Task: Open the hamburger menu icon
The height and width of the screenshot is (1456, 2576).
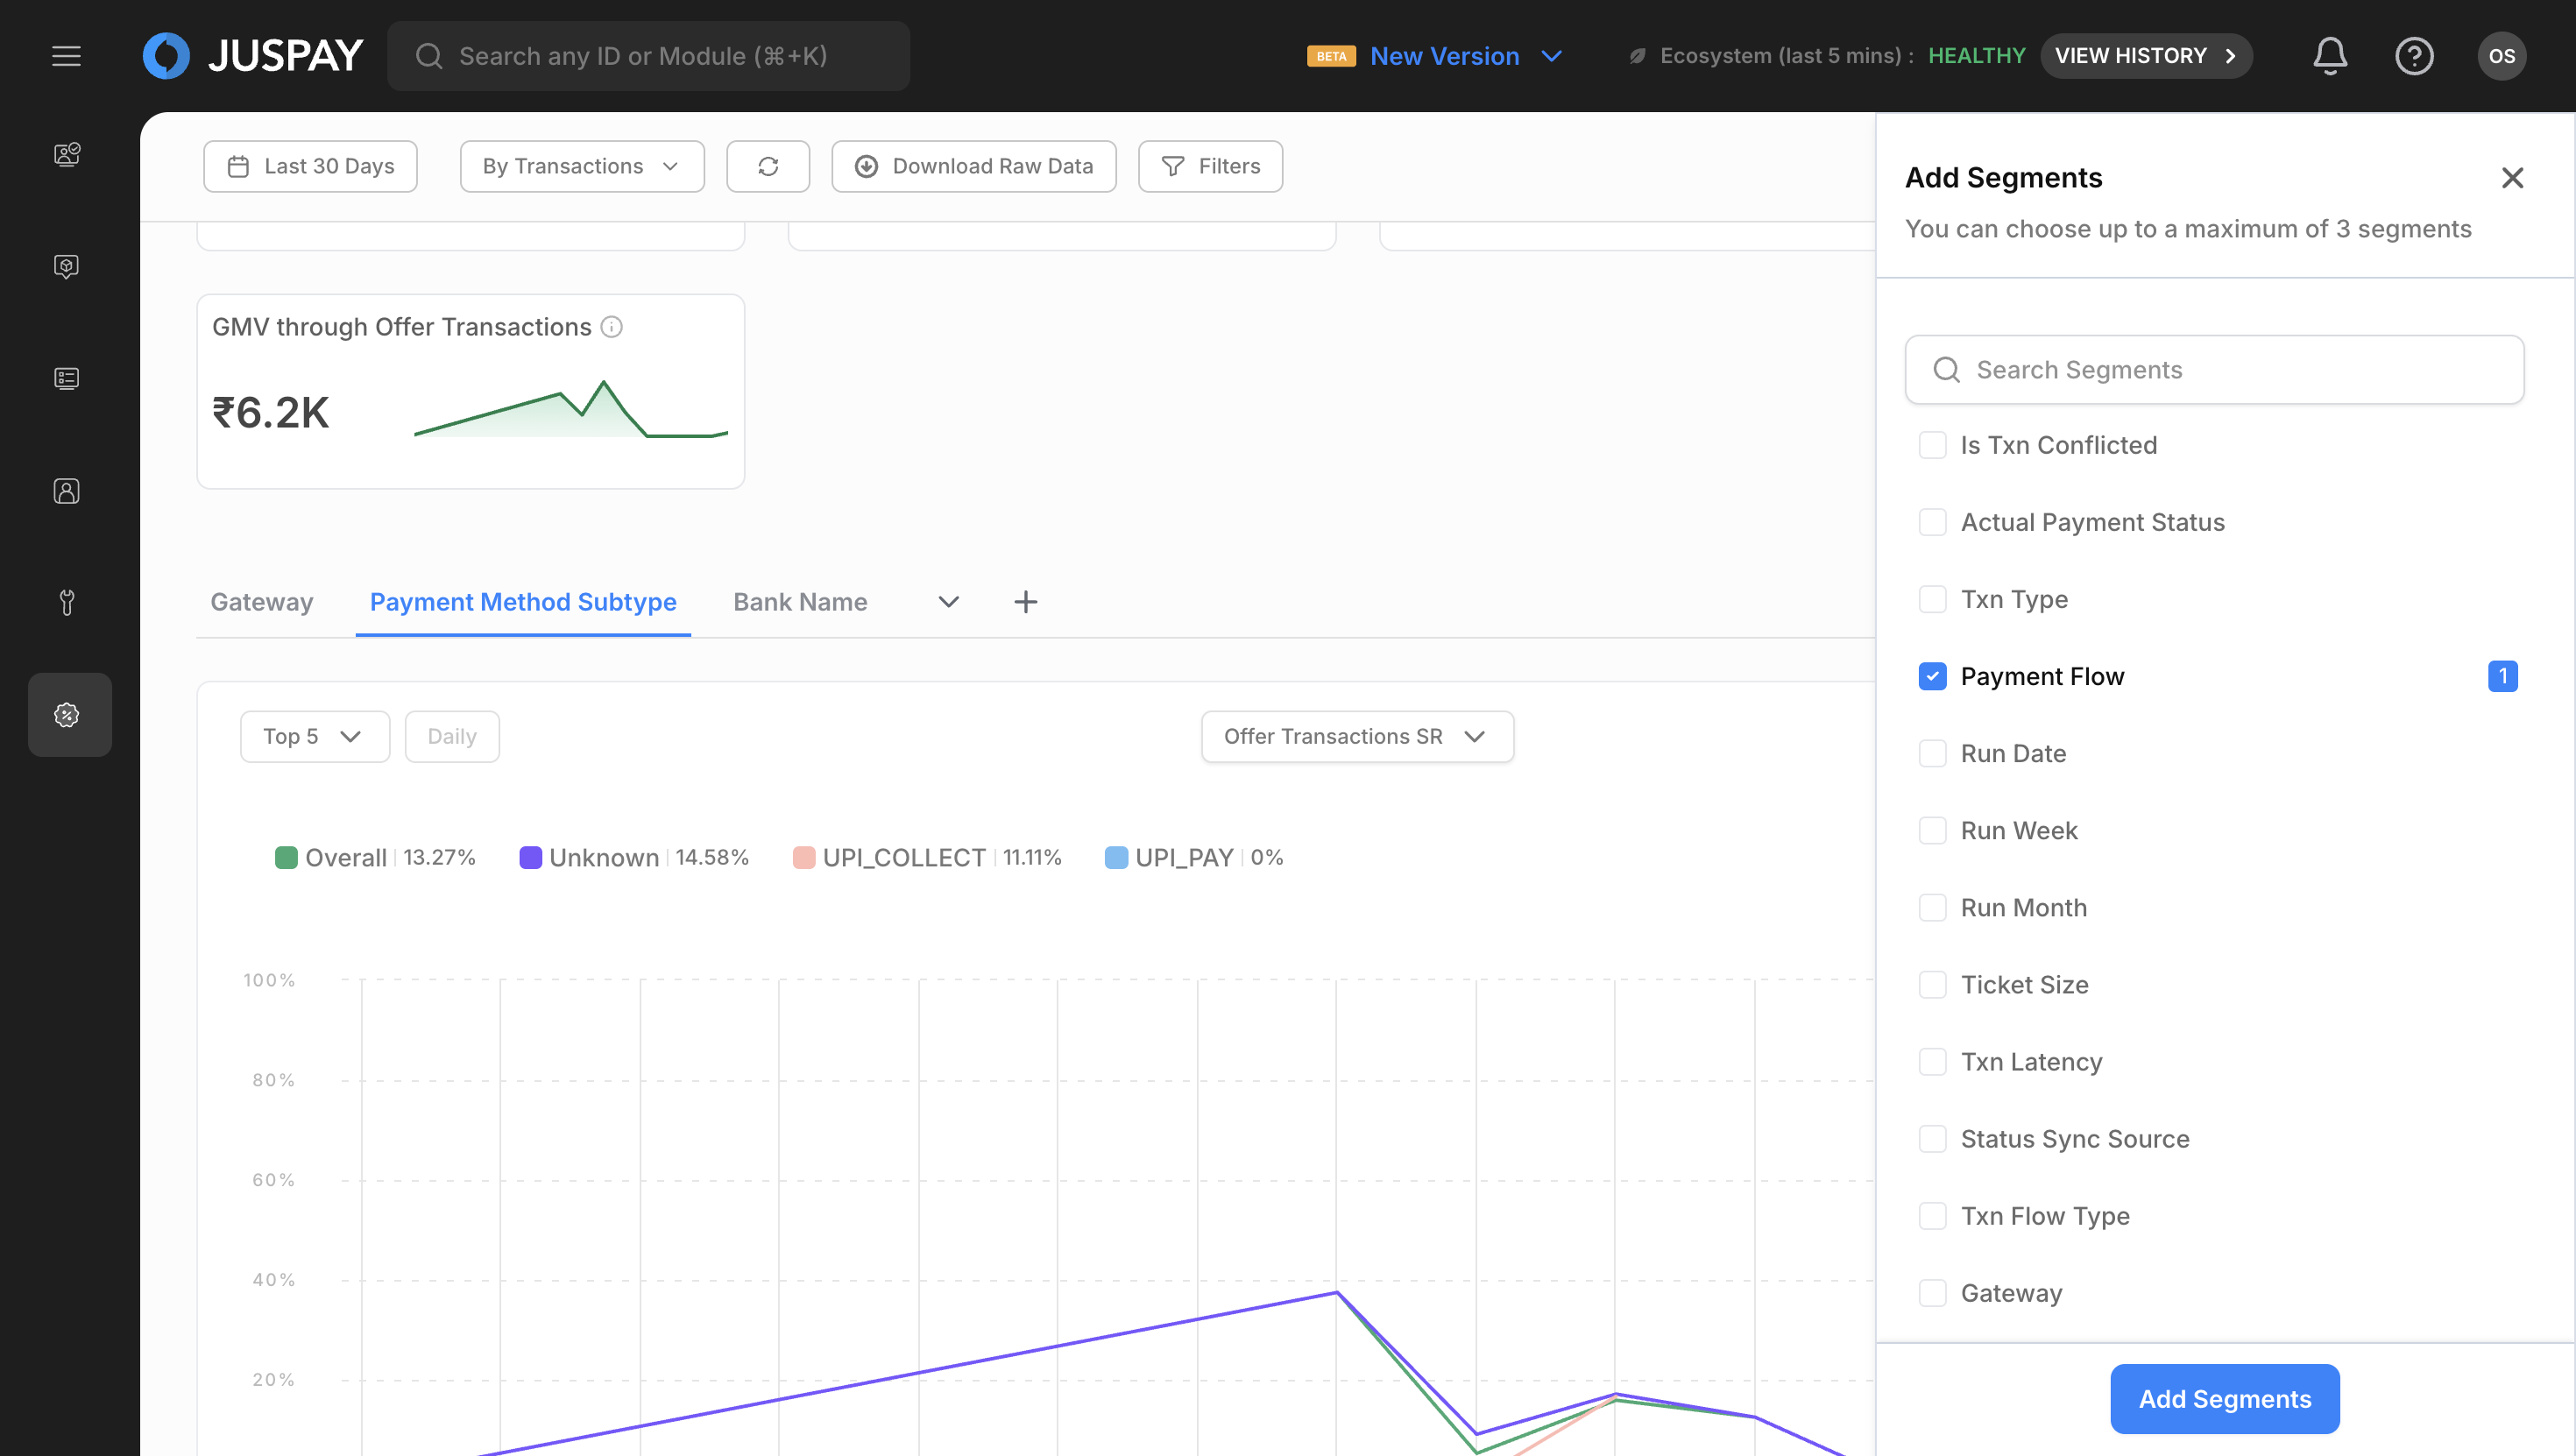Action: click(x=66, y=56)
